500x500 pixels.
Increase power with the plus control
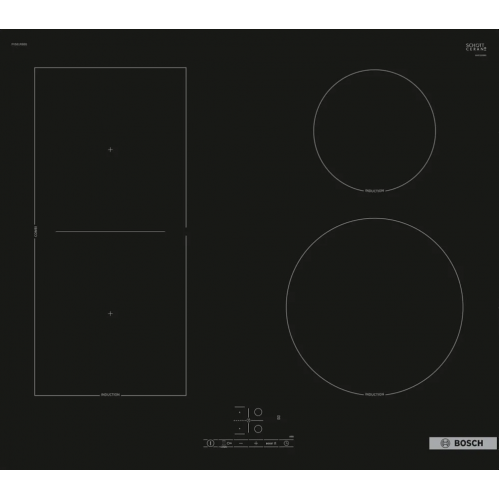coord(256,443)
